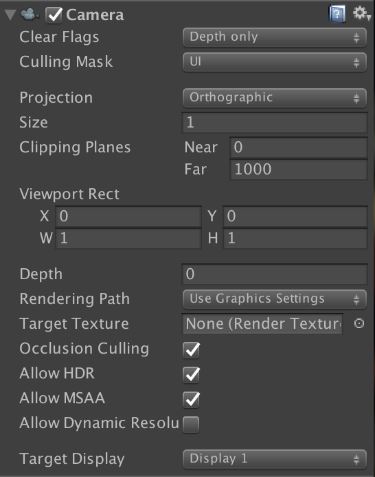Open the Target Texture object picker circle
This screenshot has height=477, width=375.
coord(359,323)
